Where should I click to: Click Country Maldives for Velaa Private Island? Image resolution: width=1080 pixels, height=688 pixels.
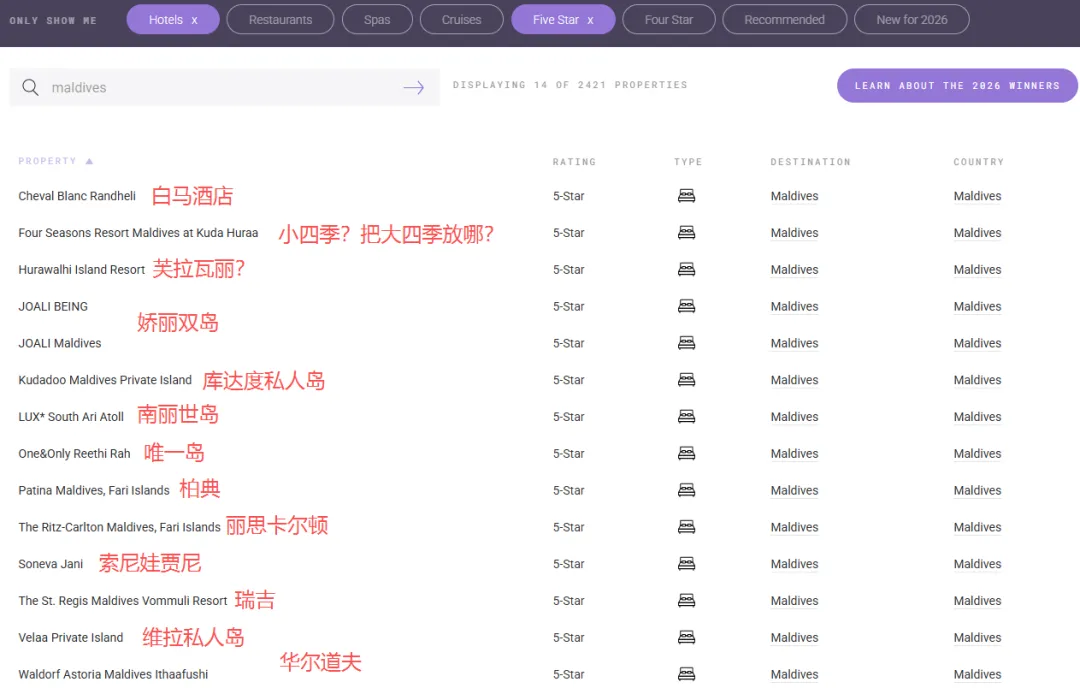[977, 637]
